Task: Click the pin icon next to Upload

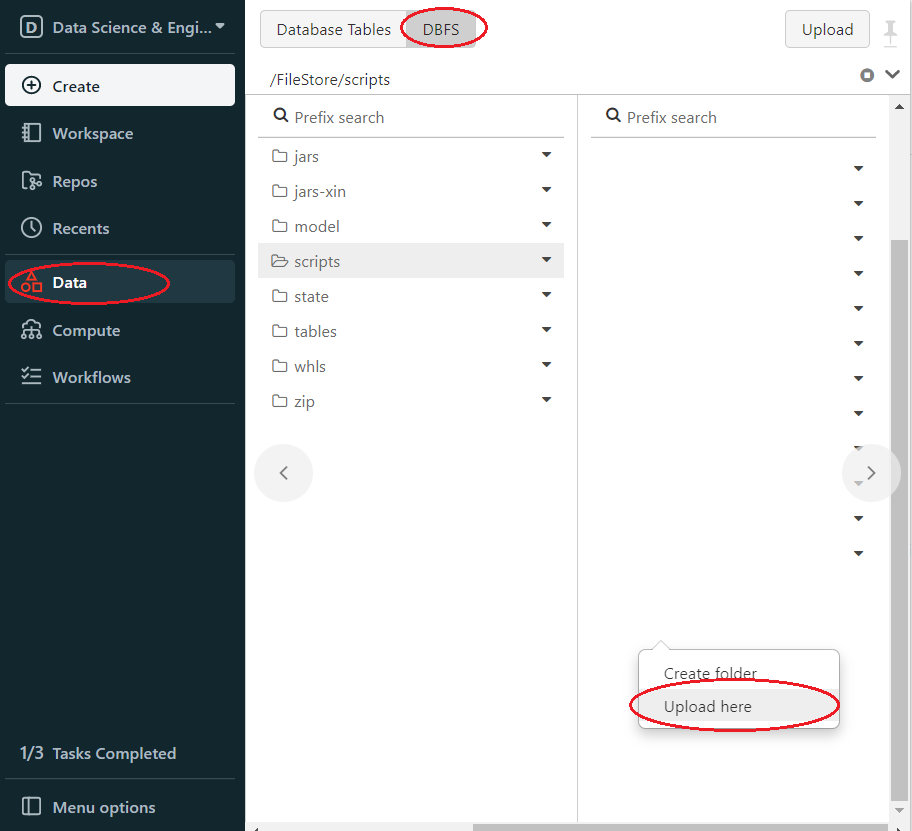Action: click(890, 30)
